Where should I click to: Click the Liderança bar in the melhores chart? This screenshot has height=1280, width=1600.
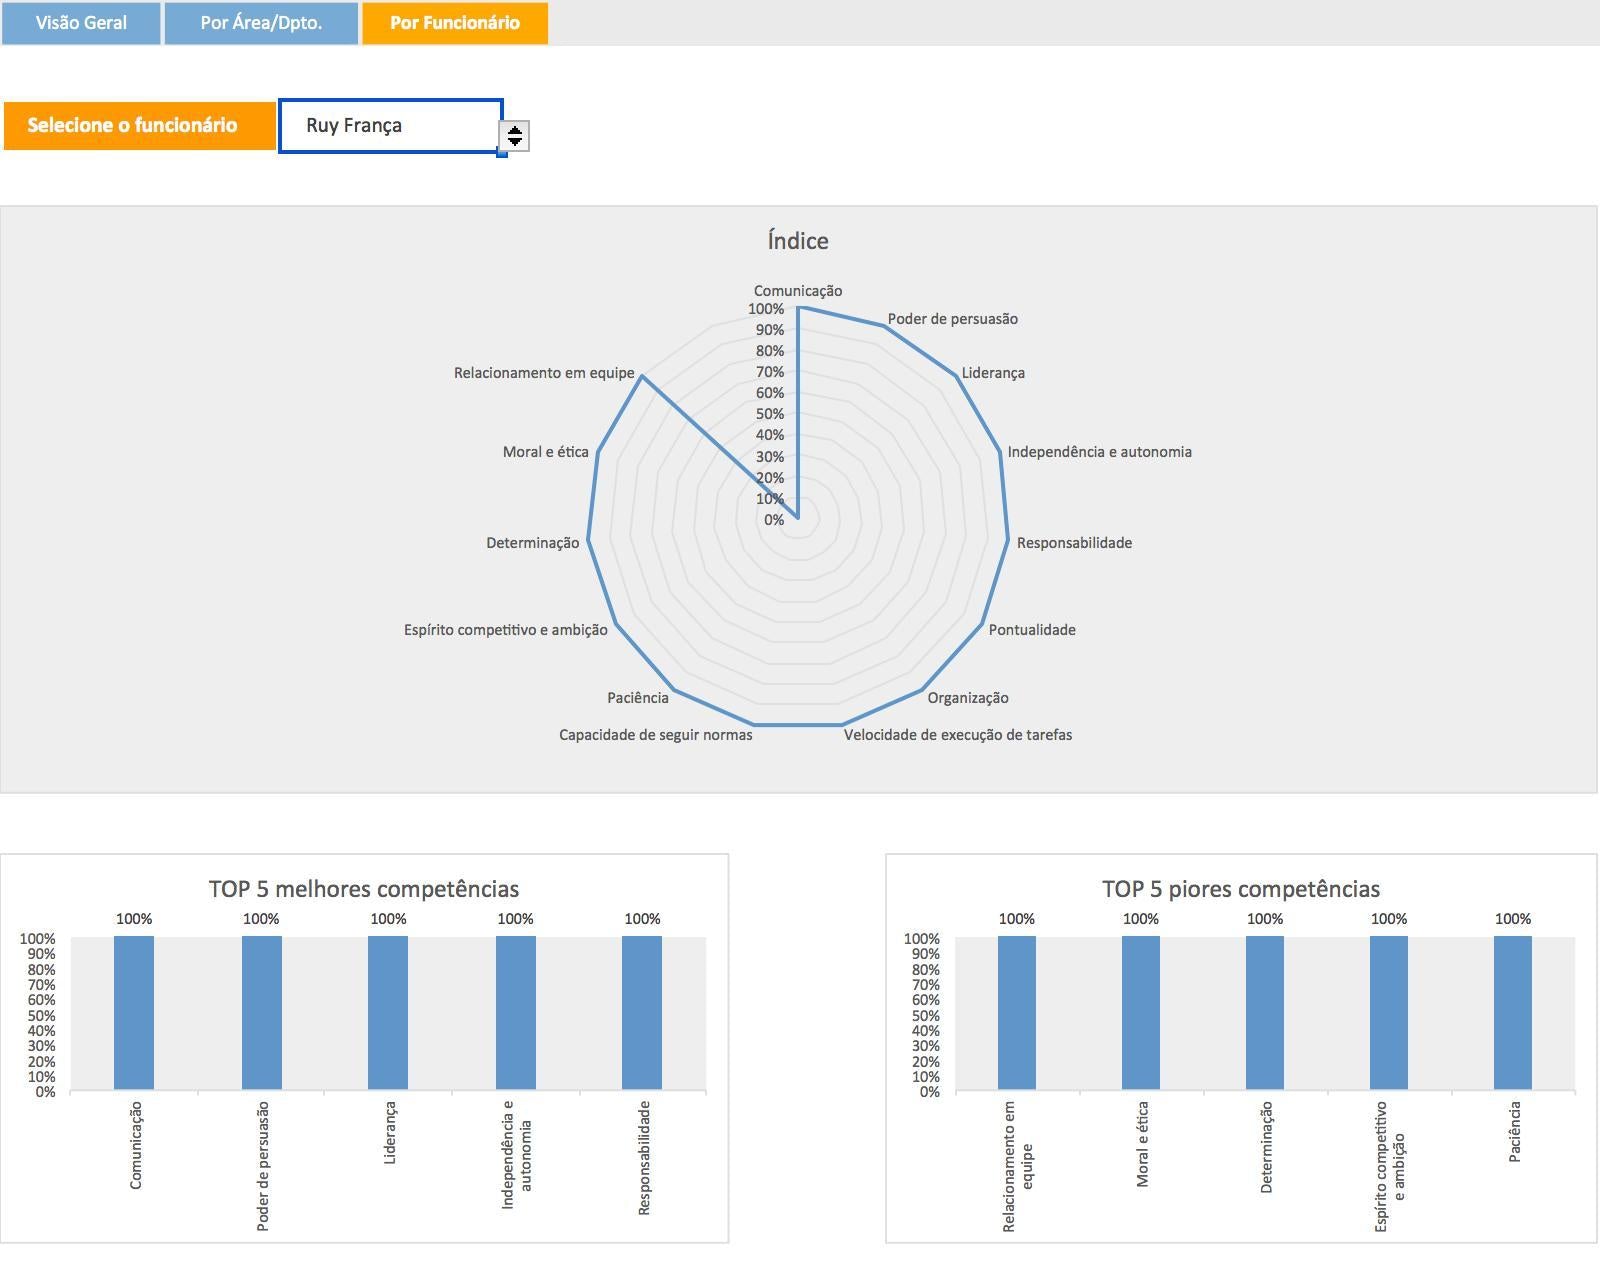(x=388, y=1012)
